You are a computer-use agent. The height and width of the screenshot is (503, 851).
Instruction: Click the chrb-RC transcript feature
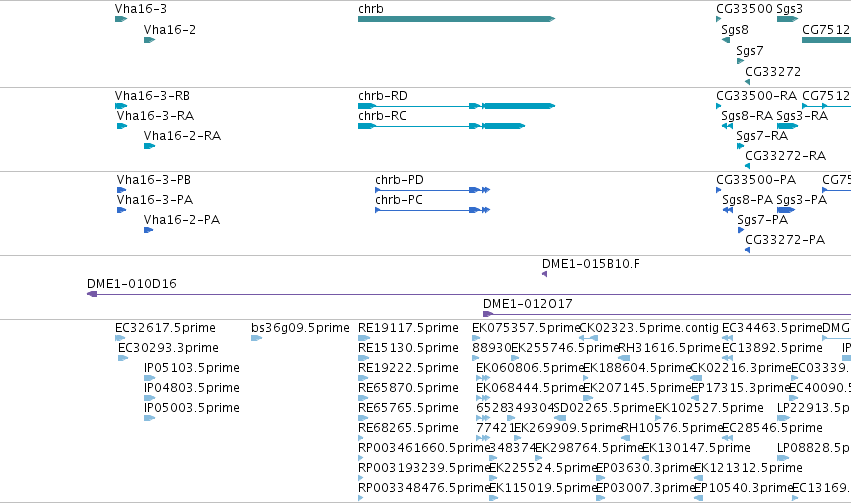click(442, 126)
